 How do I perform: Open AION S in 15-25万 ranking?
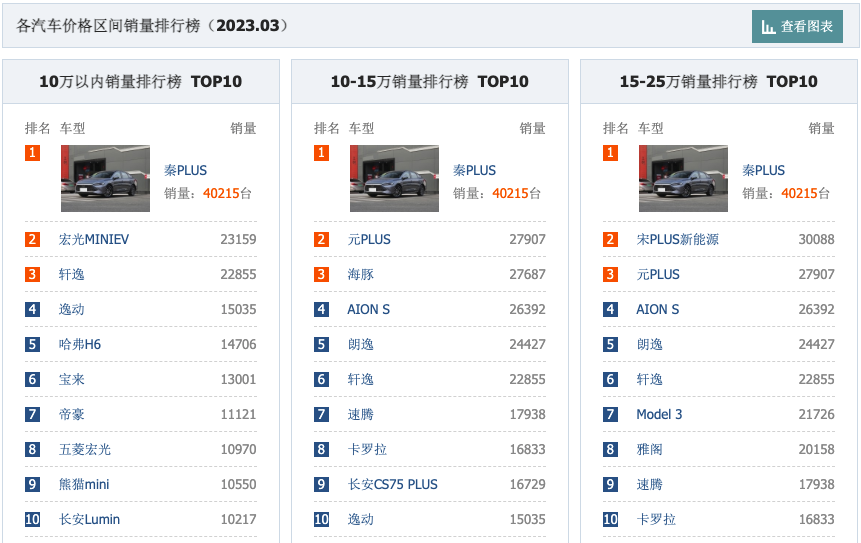(x=657, y=309)
